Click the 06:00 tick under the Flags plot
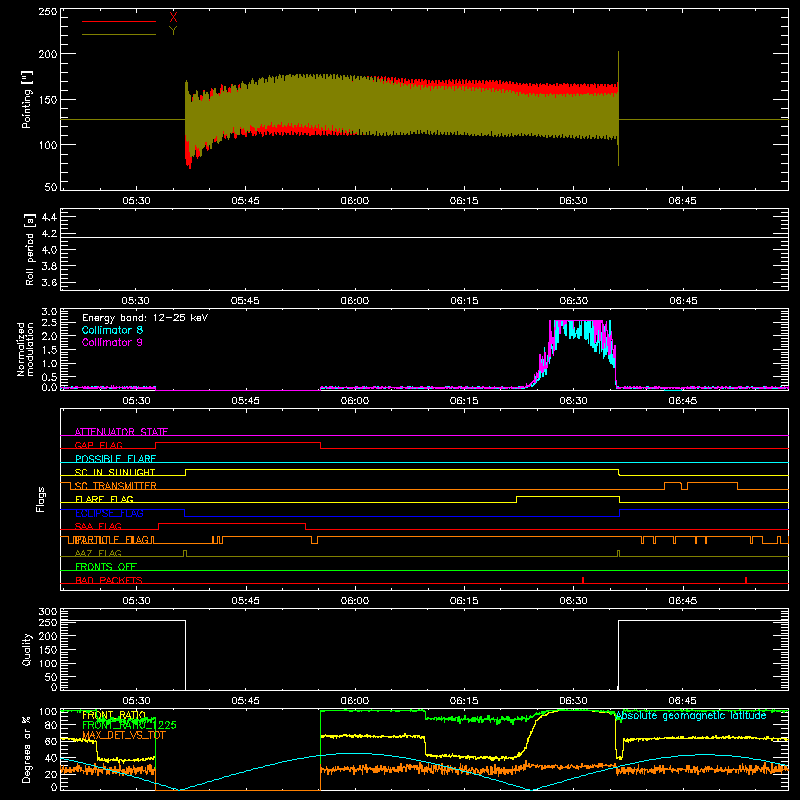 point(355,601)
